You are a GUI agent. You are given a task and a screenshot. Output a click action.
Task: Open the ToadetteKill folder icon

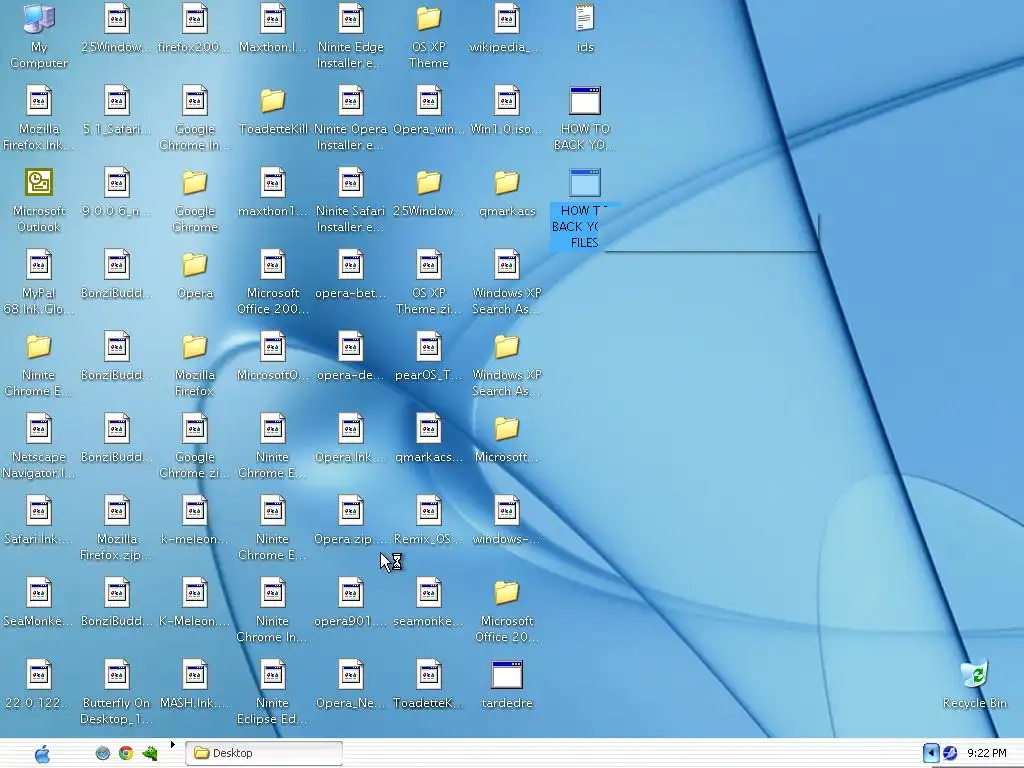tap(272, 101)
